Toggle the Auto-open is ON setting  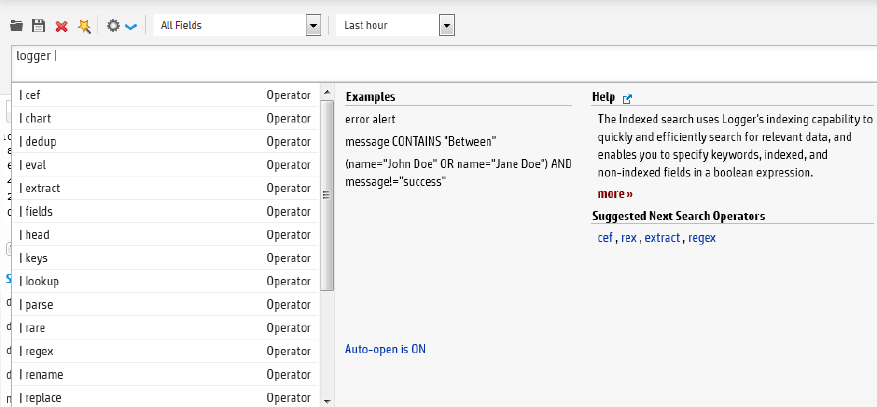[x=385, y=349]
